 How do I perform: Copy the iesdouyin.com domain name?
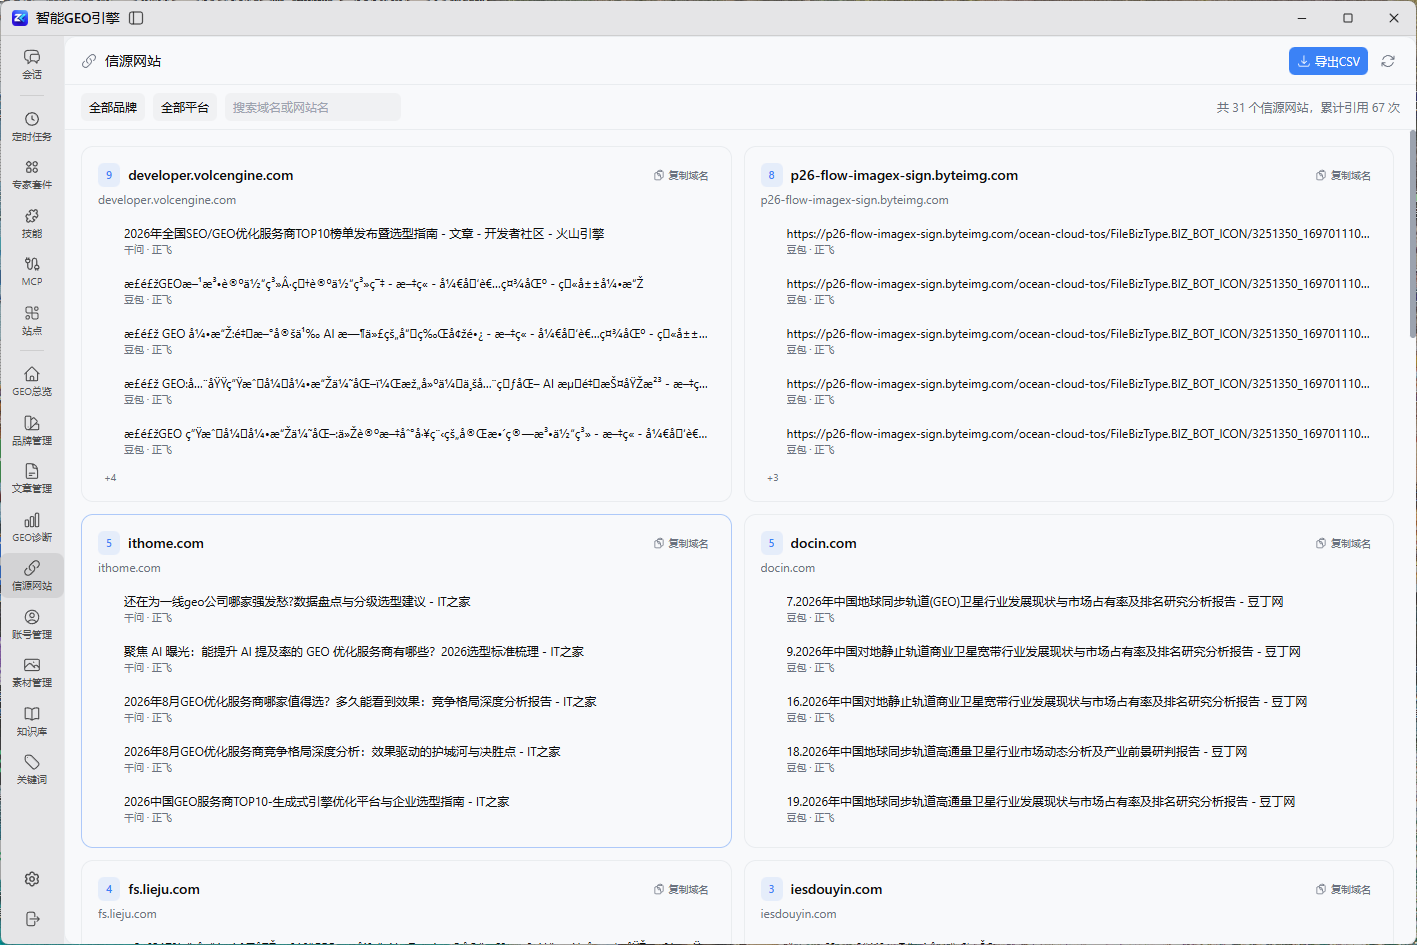point(1343,889)
